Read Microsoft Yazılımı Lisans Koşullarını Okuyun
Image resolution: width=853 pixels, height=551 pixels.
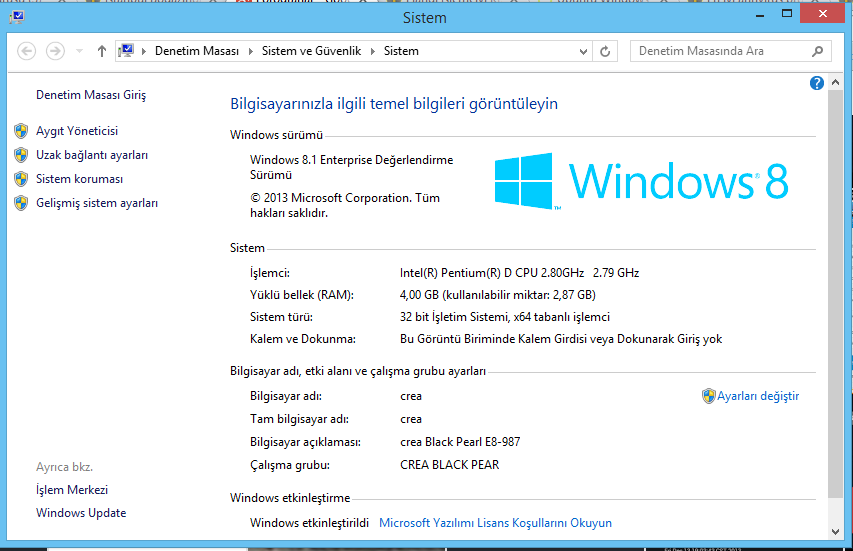tap(495, 523)
